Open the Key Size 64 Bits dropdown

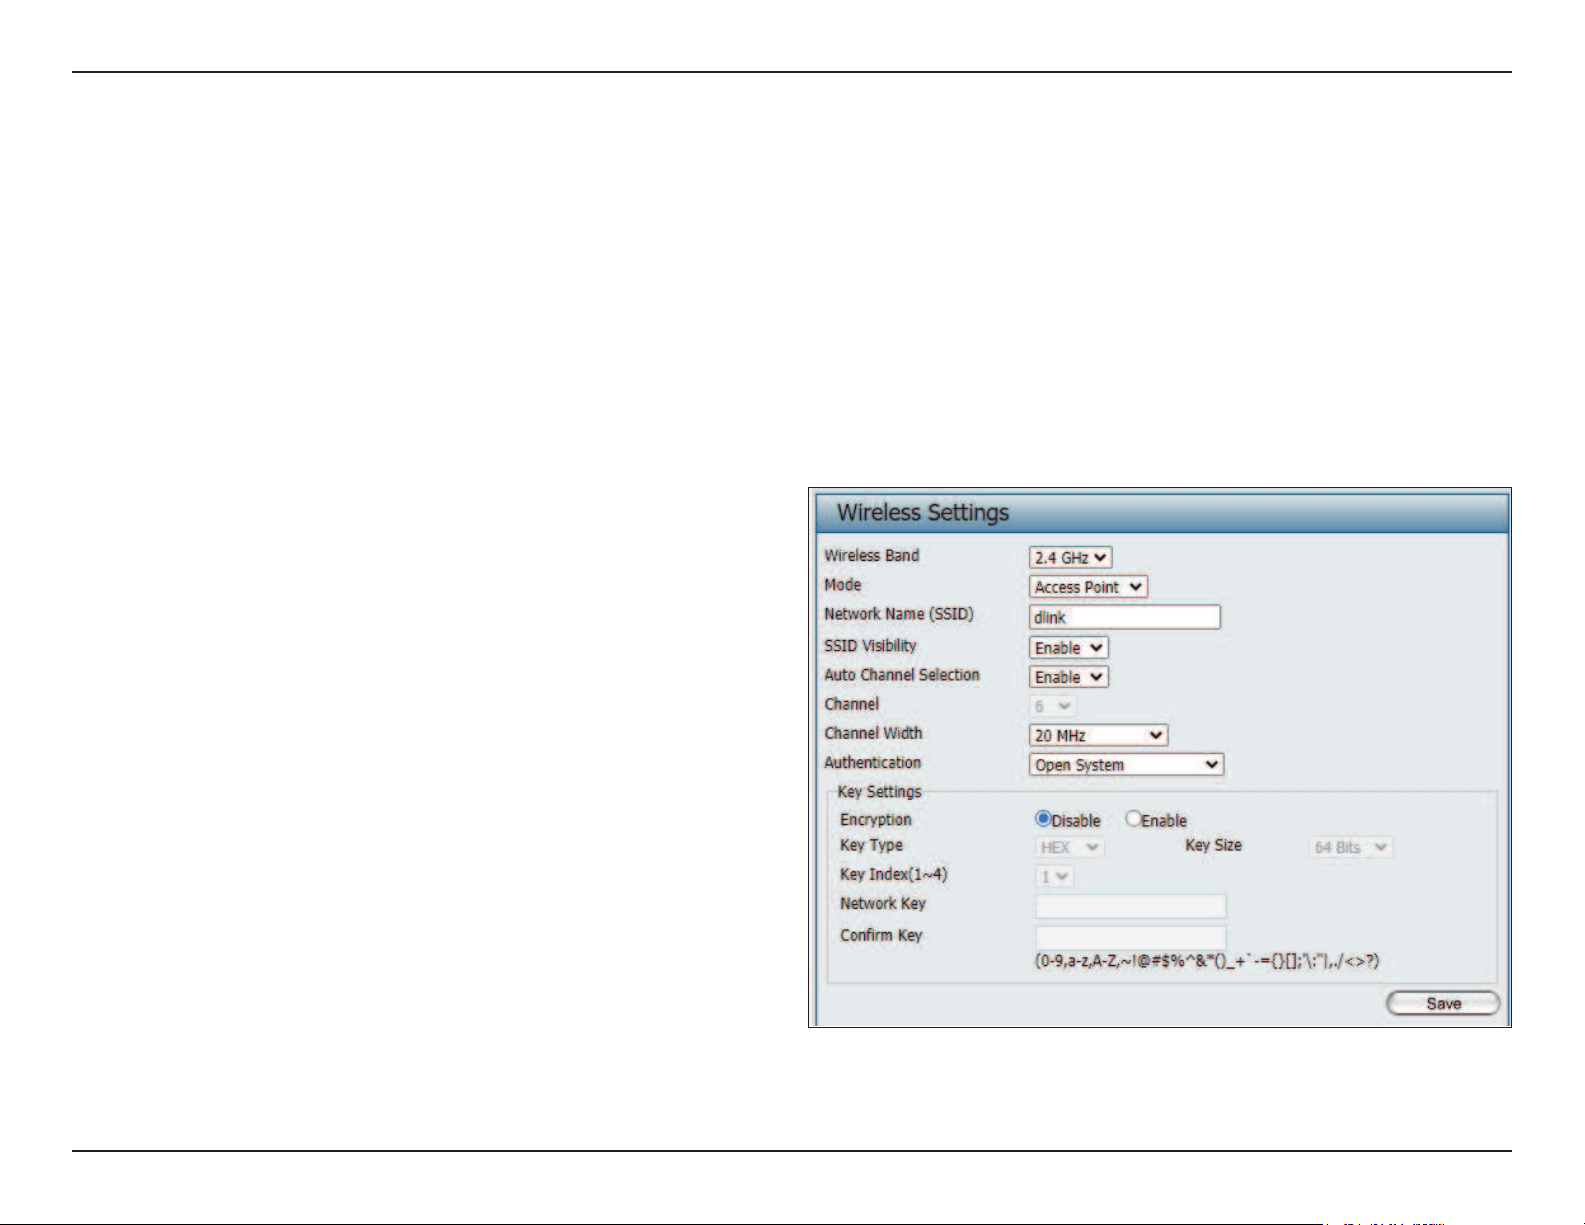[x=1351, y=847]
